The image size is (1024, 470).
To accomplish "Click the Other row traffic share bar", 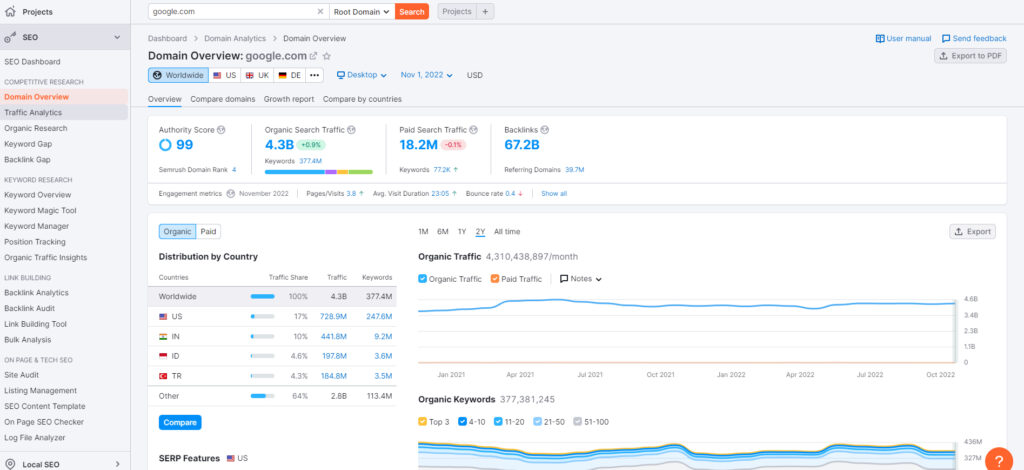I will coord(263,396).
